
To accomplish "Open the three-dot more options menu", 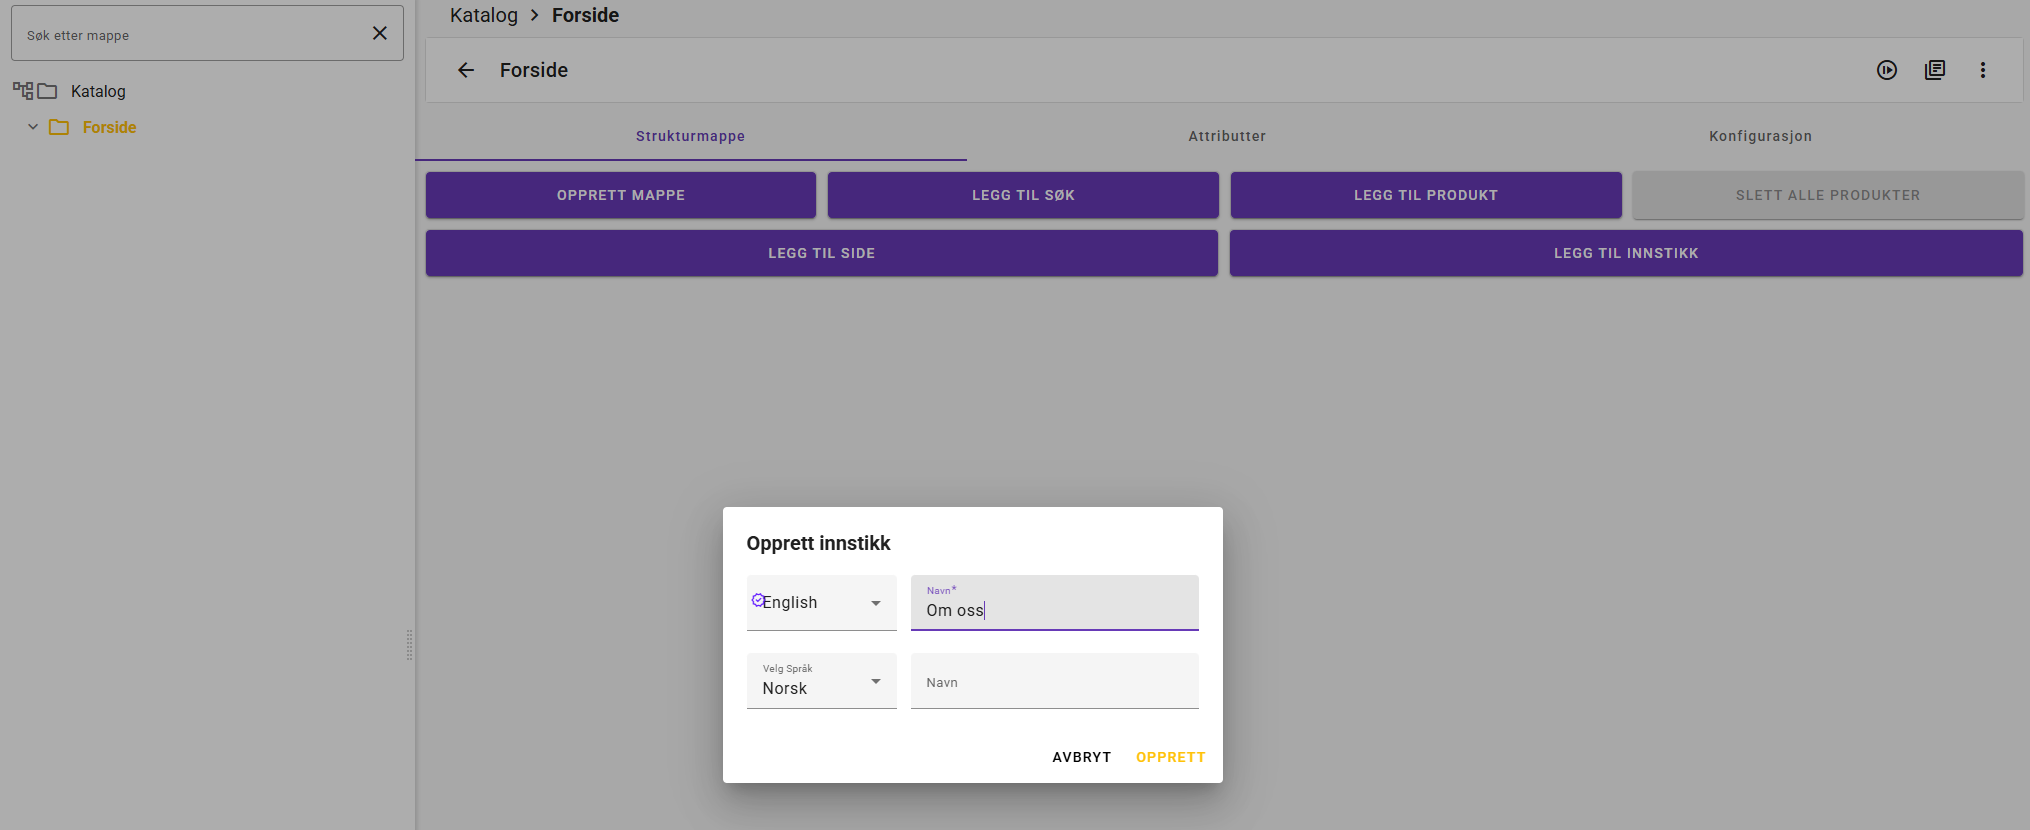I will [1982, 70].
